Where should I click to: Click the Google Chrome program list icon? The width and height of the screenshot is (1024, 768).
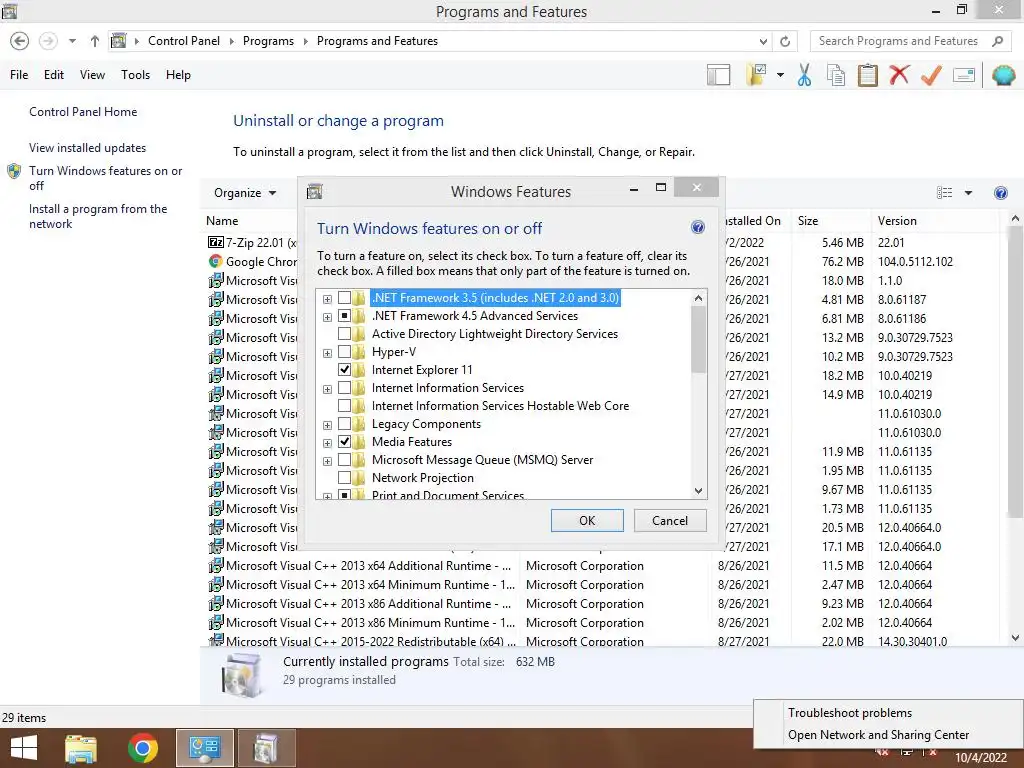[216, 261]
